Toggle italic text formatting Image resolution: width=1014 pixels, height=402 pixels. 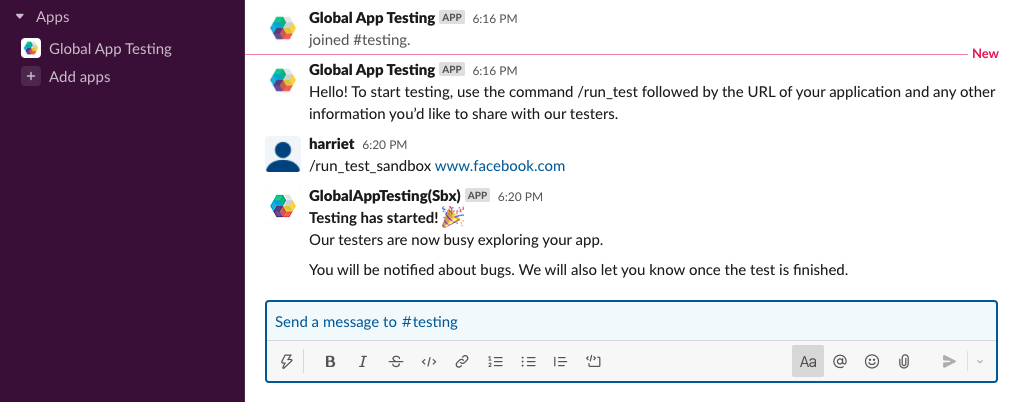363,362
